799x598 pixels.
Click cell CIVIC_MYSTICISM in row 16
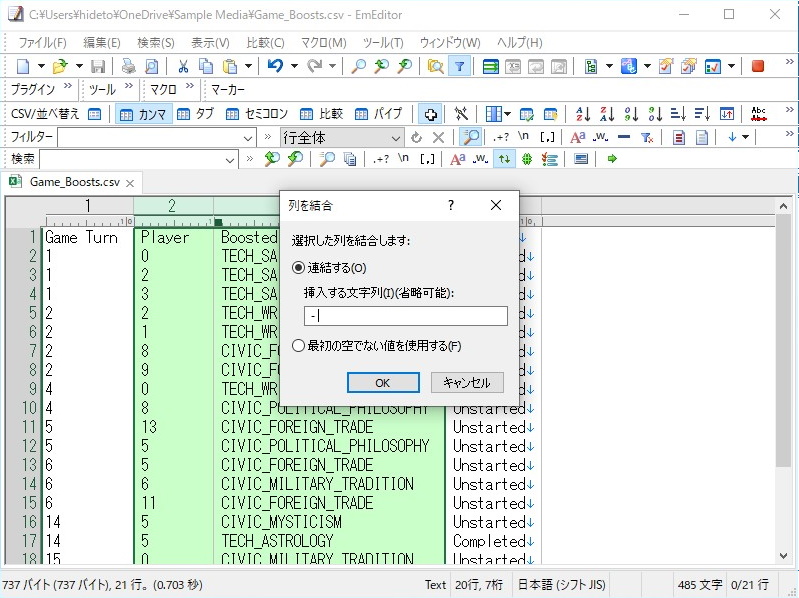pyautogui.click(x=281, y=522)
